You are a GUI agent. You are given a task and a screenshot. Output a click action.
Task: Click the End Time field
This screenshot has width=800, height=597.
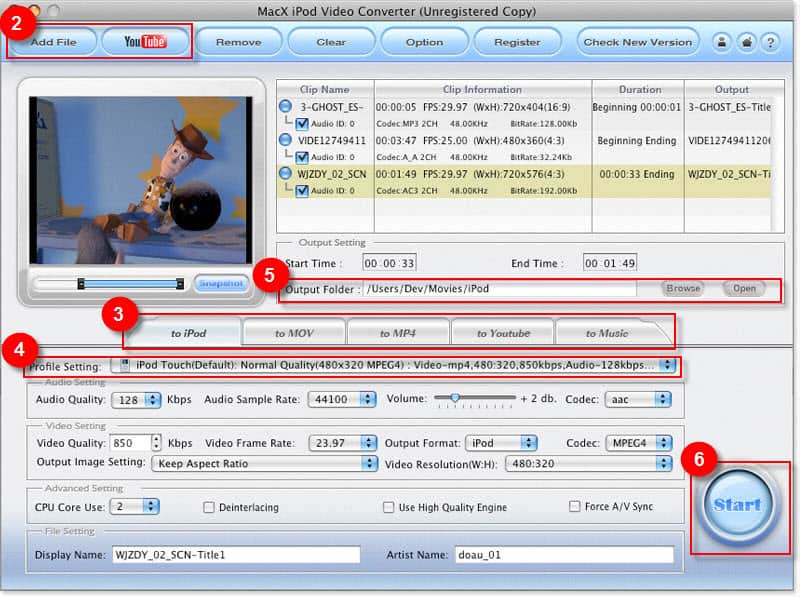(610, 263)
